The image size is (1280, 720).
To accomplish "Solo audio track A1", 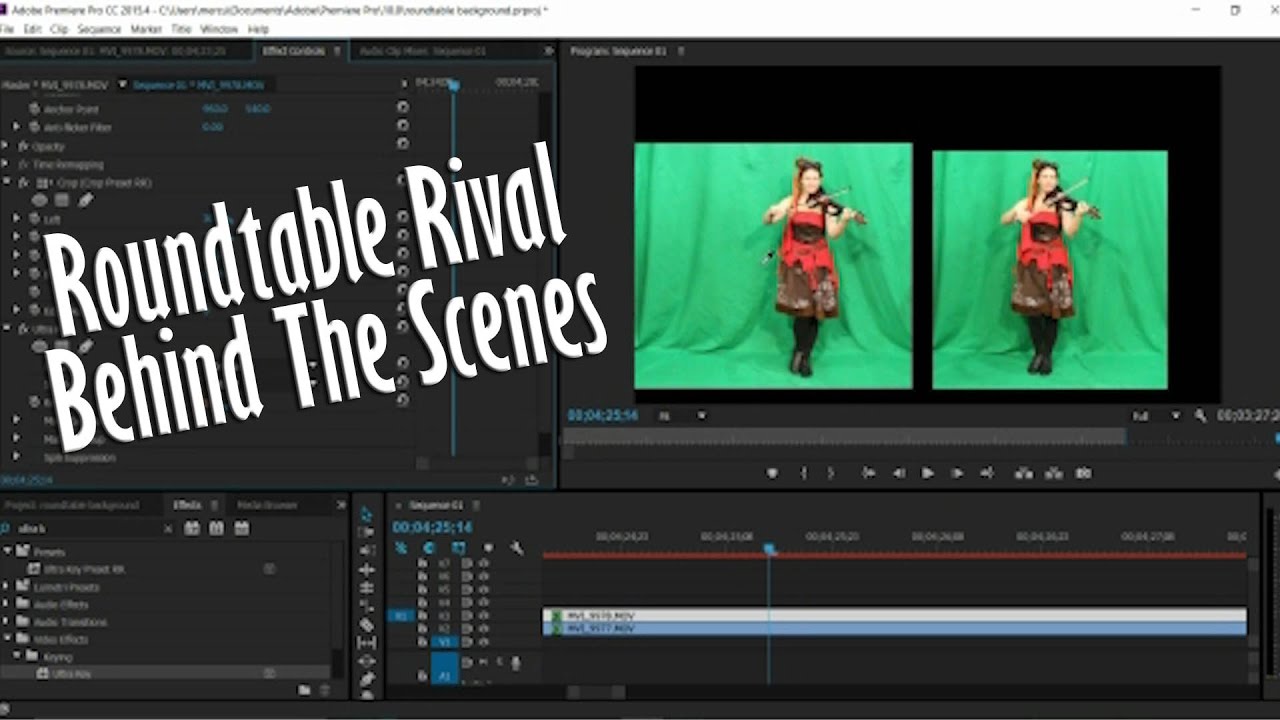I will pos(499,662).
